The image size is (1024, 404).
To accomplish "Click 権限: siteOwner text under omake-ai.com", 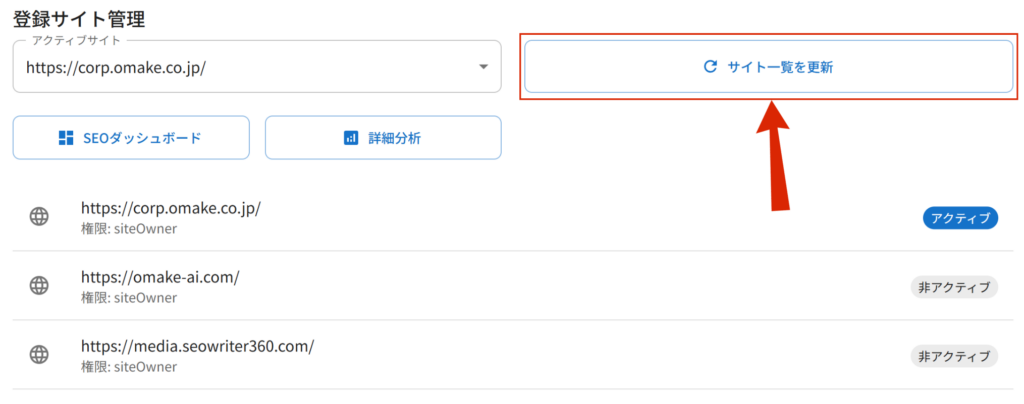I will pyautogui.click(x=129, y=298).
